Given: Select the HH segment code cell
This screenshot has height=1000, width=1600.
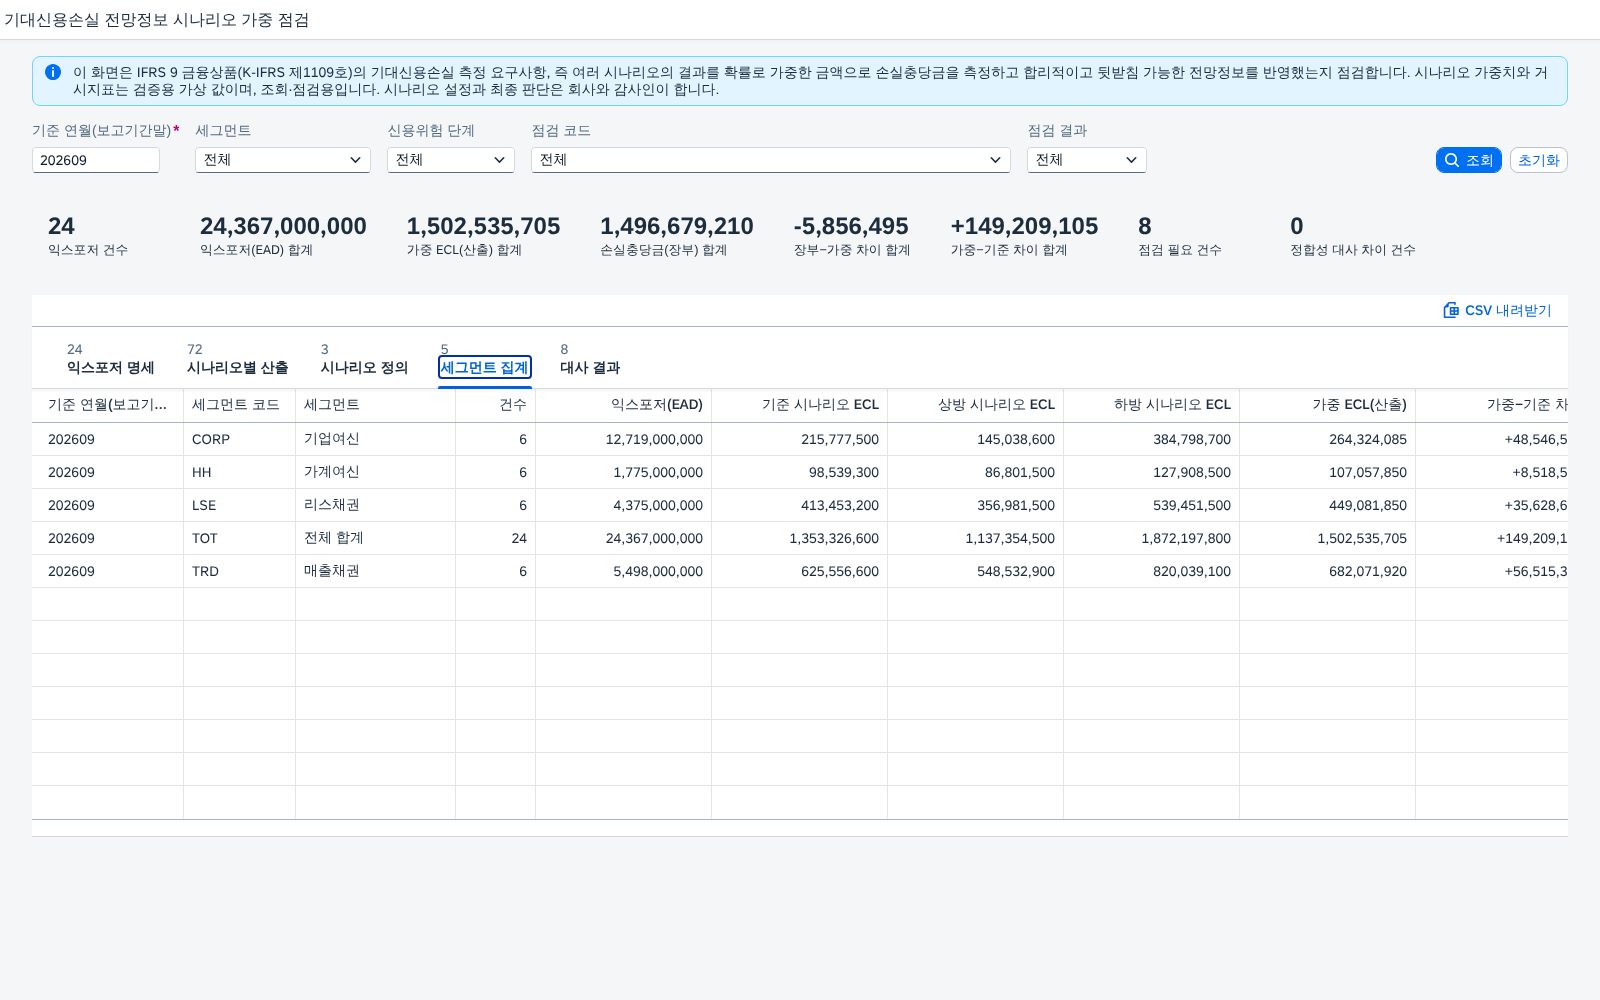Looking at the screenshot, I should click(x=240, y=472).
